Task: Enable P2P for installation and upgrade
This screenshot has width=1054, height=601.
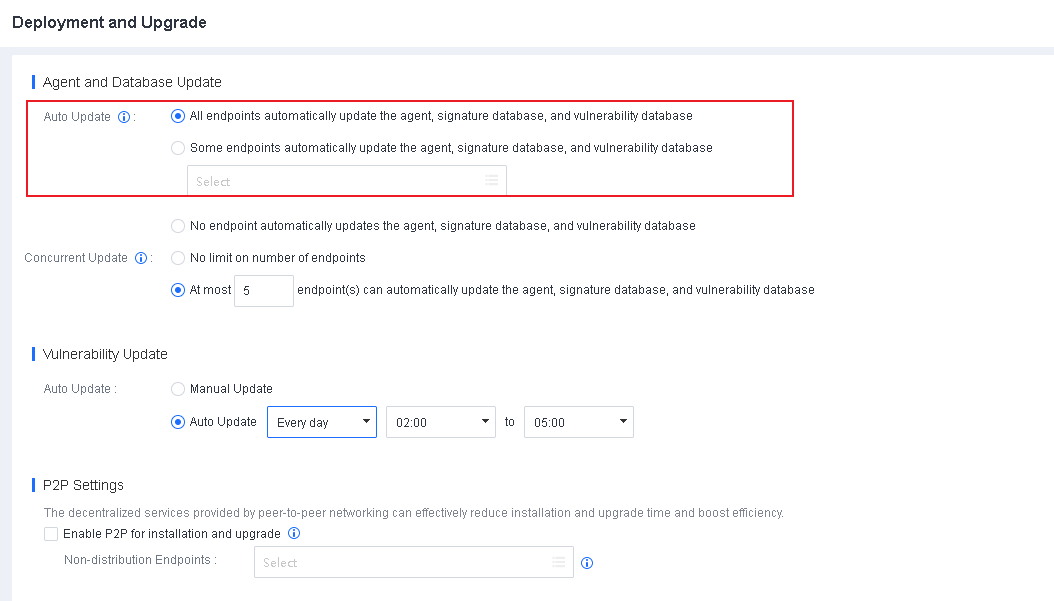Action: [51, 534]
